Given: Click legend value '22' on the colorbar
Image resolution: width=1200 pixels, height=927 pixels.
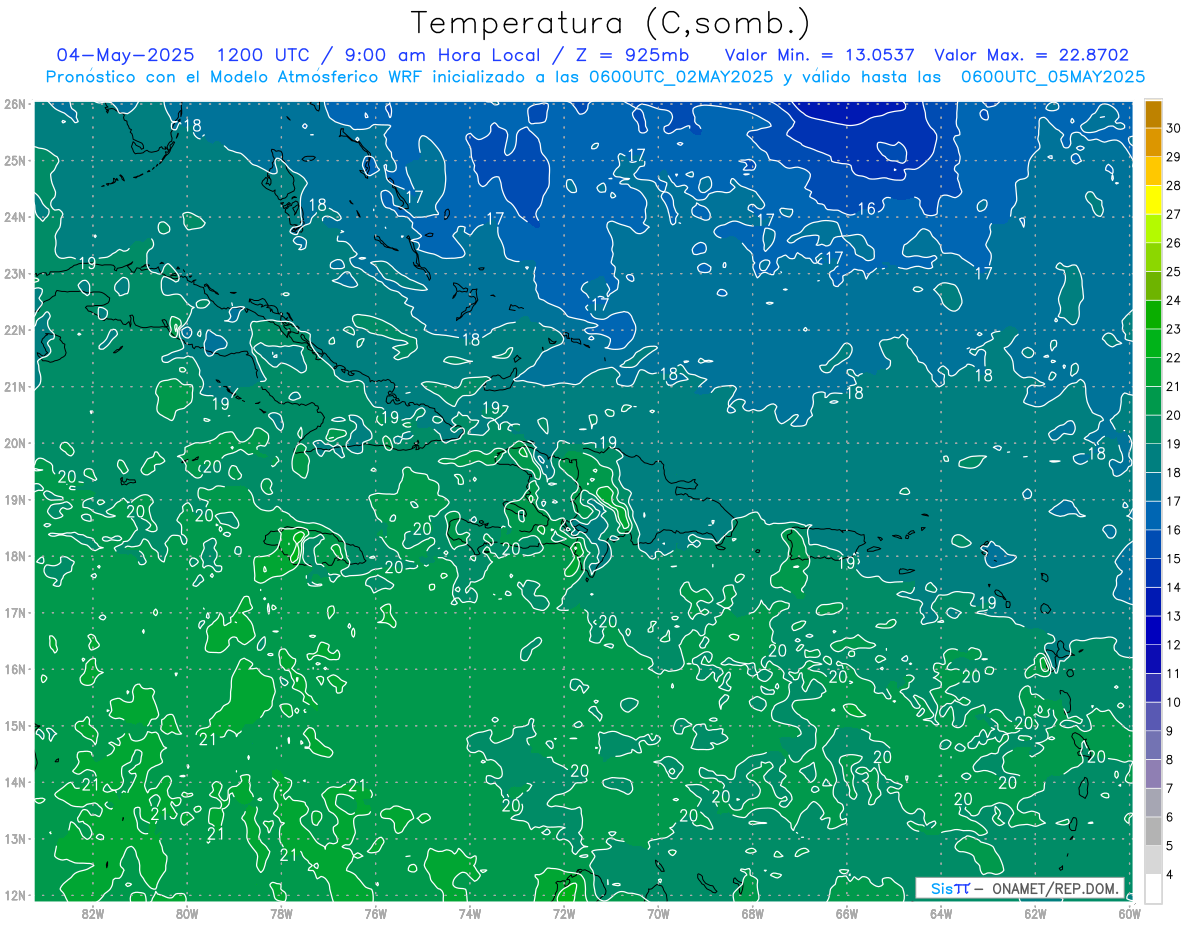Looking at the screenshot, I should click(x=1174, y=358).
